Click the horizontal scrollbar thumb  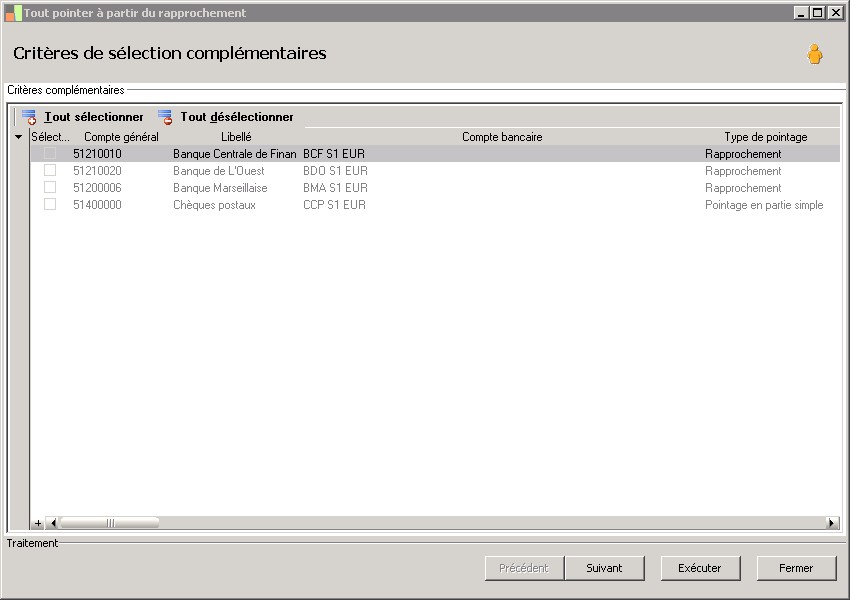110,523
